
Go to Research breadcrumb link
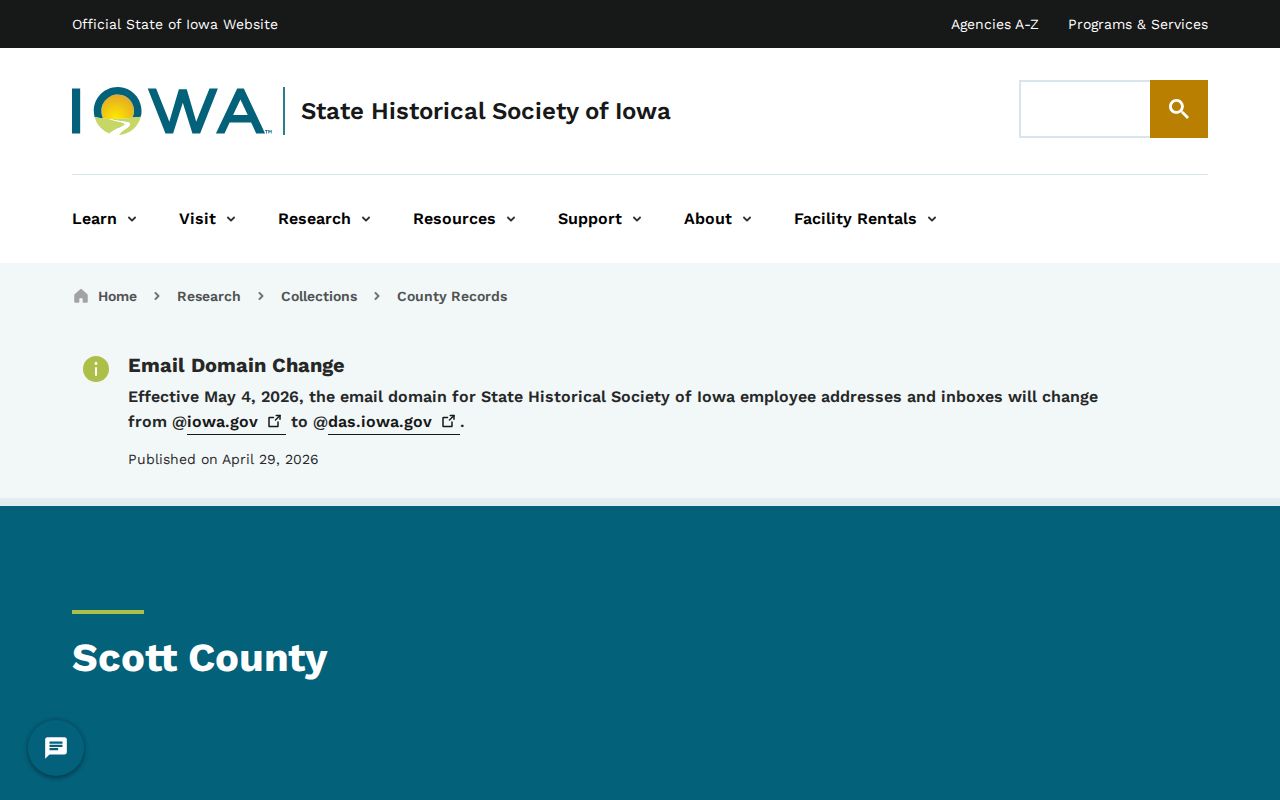pos(209,296)
